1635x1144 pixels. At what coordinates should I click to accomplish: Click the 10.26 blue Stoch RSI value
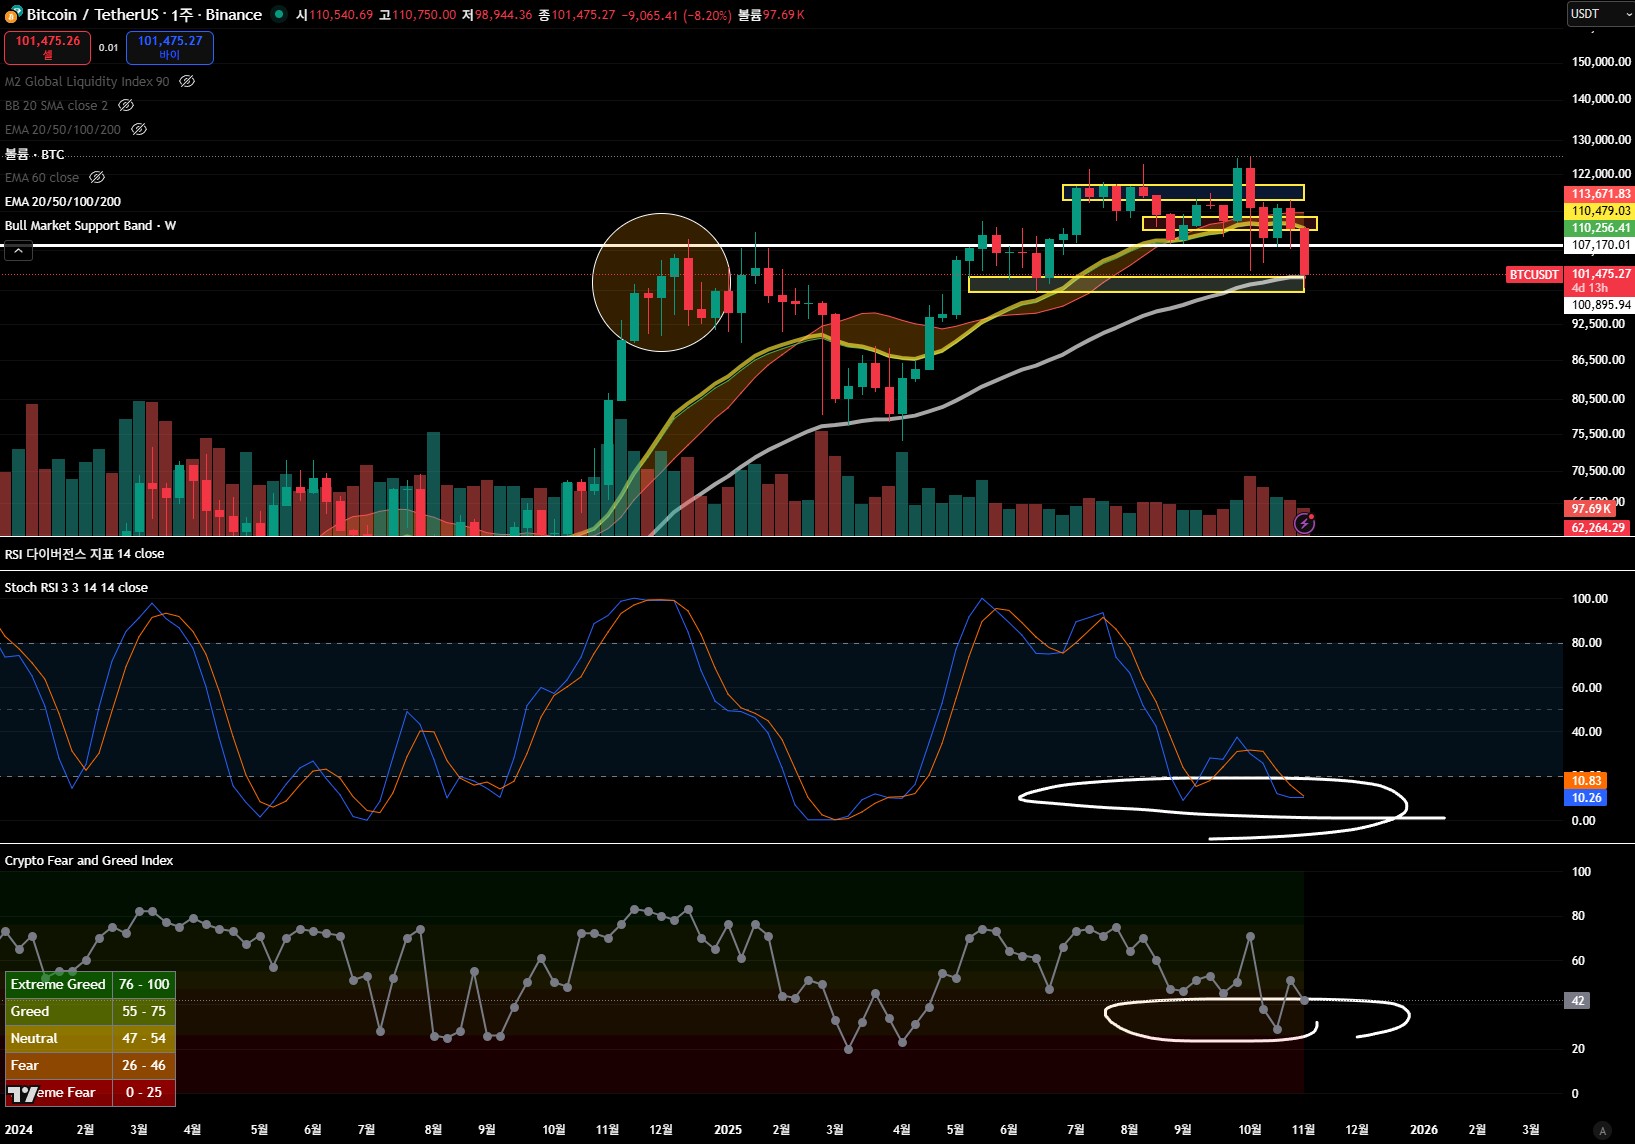click(x=1586, y=798)
